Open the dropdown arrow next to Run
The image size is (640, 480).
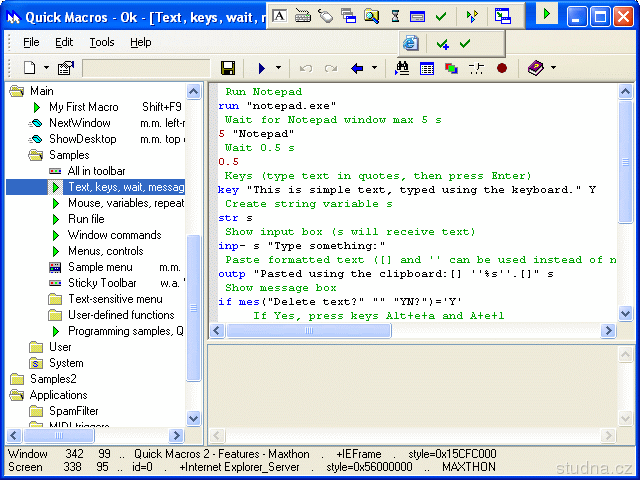278,68
